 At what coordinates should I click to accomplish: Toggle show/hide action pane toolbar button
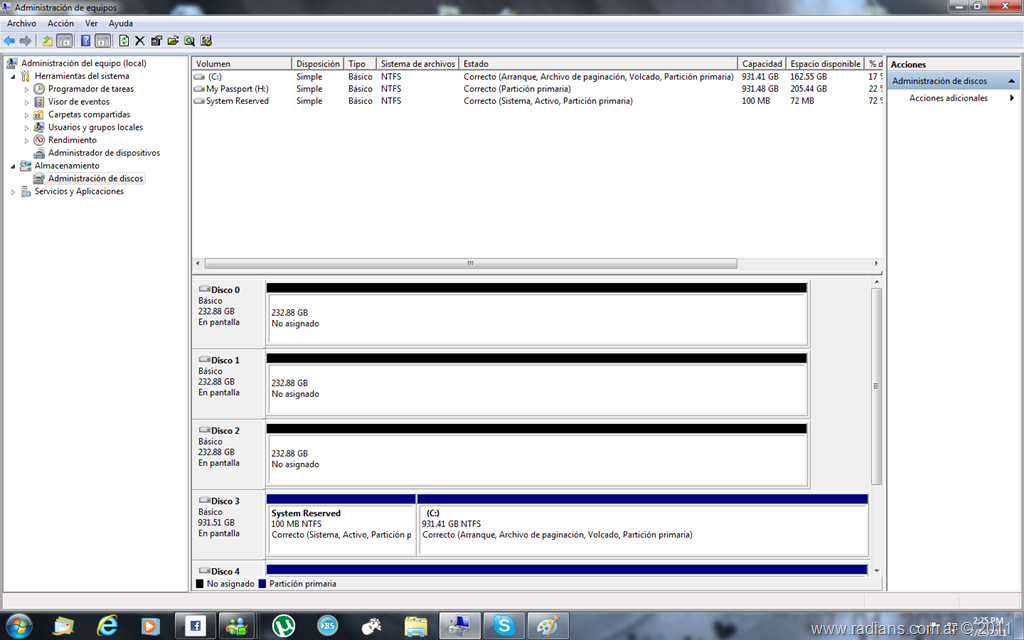[103, 41]
